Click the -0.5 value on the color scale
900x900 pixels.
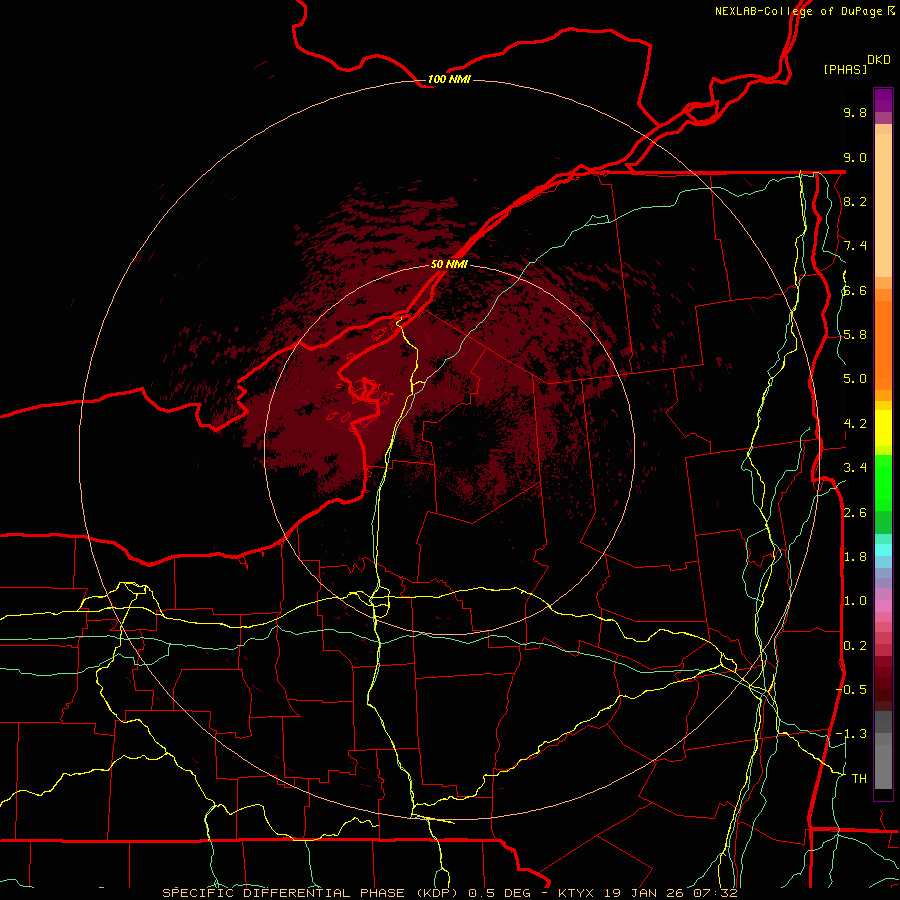pyautogui.click(x=851, y=690)
